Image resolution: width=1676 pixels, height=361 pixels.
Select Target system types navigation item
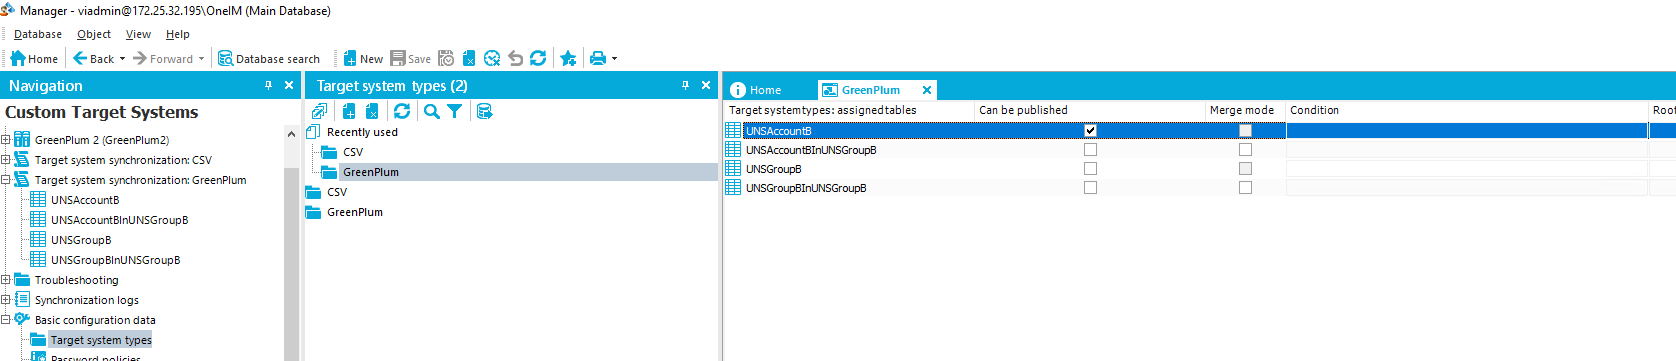coord(101,340)
